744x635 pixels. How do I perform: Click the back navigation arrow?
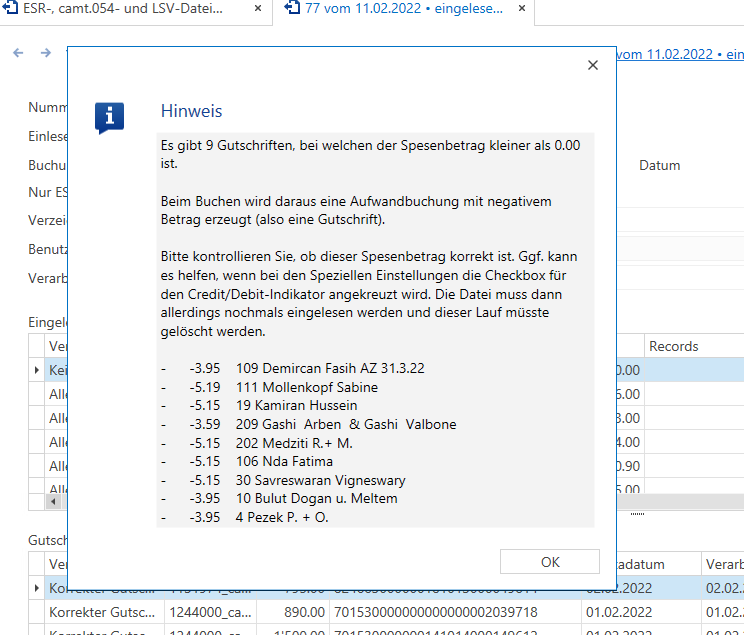(x=18, y=53)
